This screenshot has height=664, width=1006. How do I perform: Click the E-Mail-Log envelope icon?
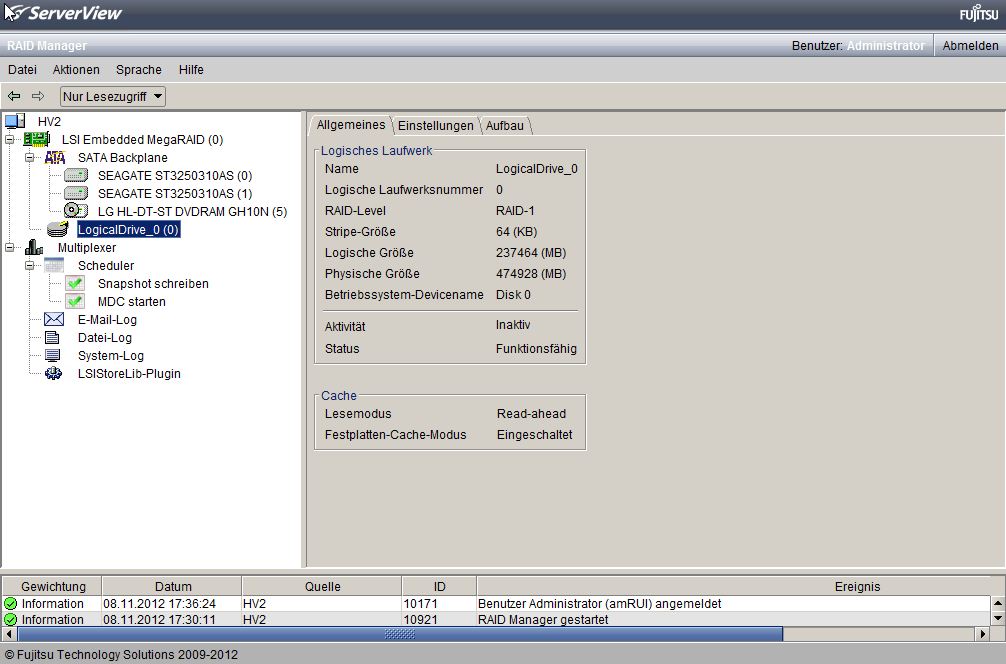pos(54,320)
